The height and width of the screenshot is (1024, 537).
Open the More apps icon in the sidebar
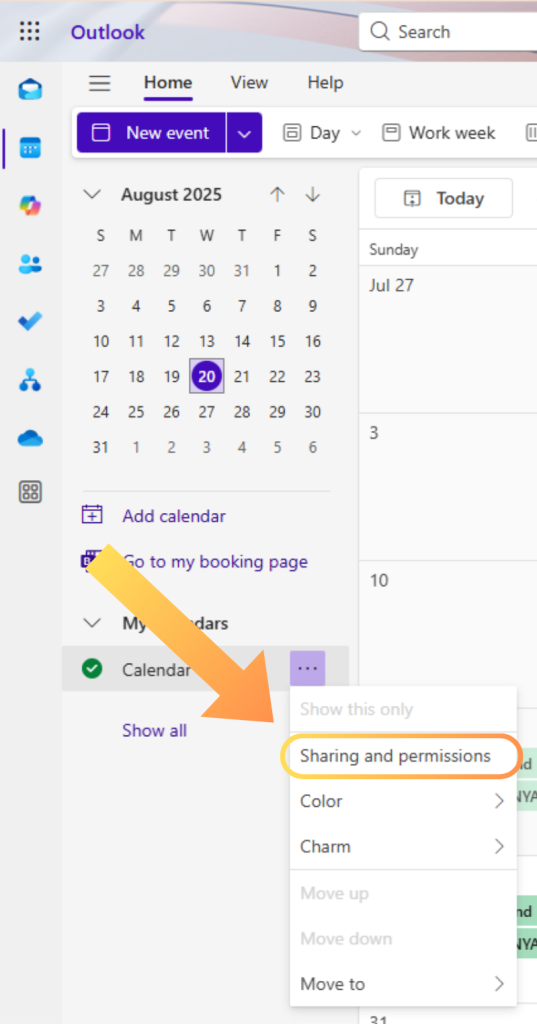coord(30,492)
